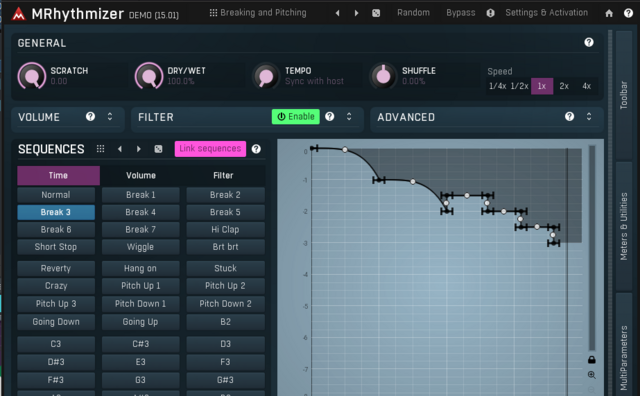This screenshot has height=396, width=640.
Task: Click the graph zoom magnifier icon
Action: point(591,375)
